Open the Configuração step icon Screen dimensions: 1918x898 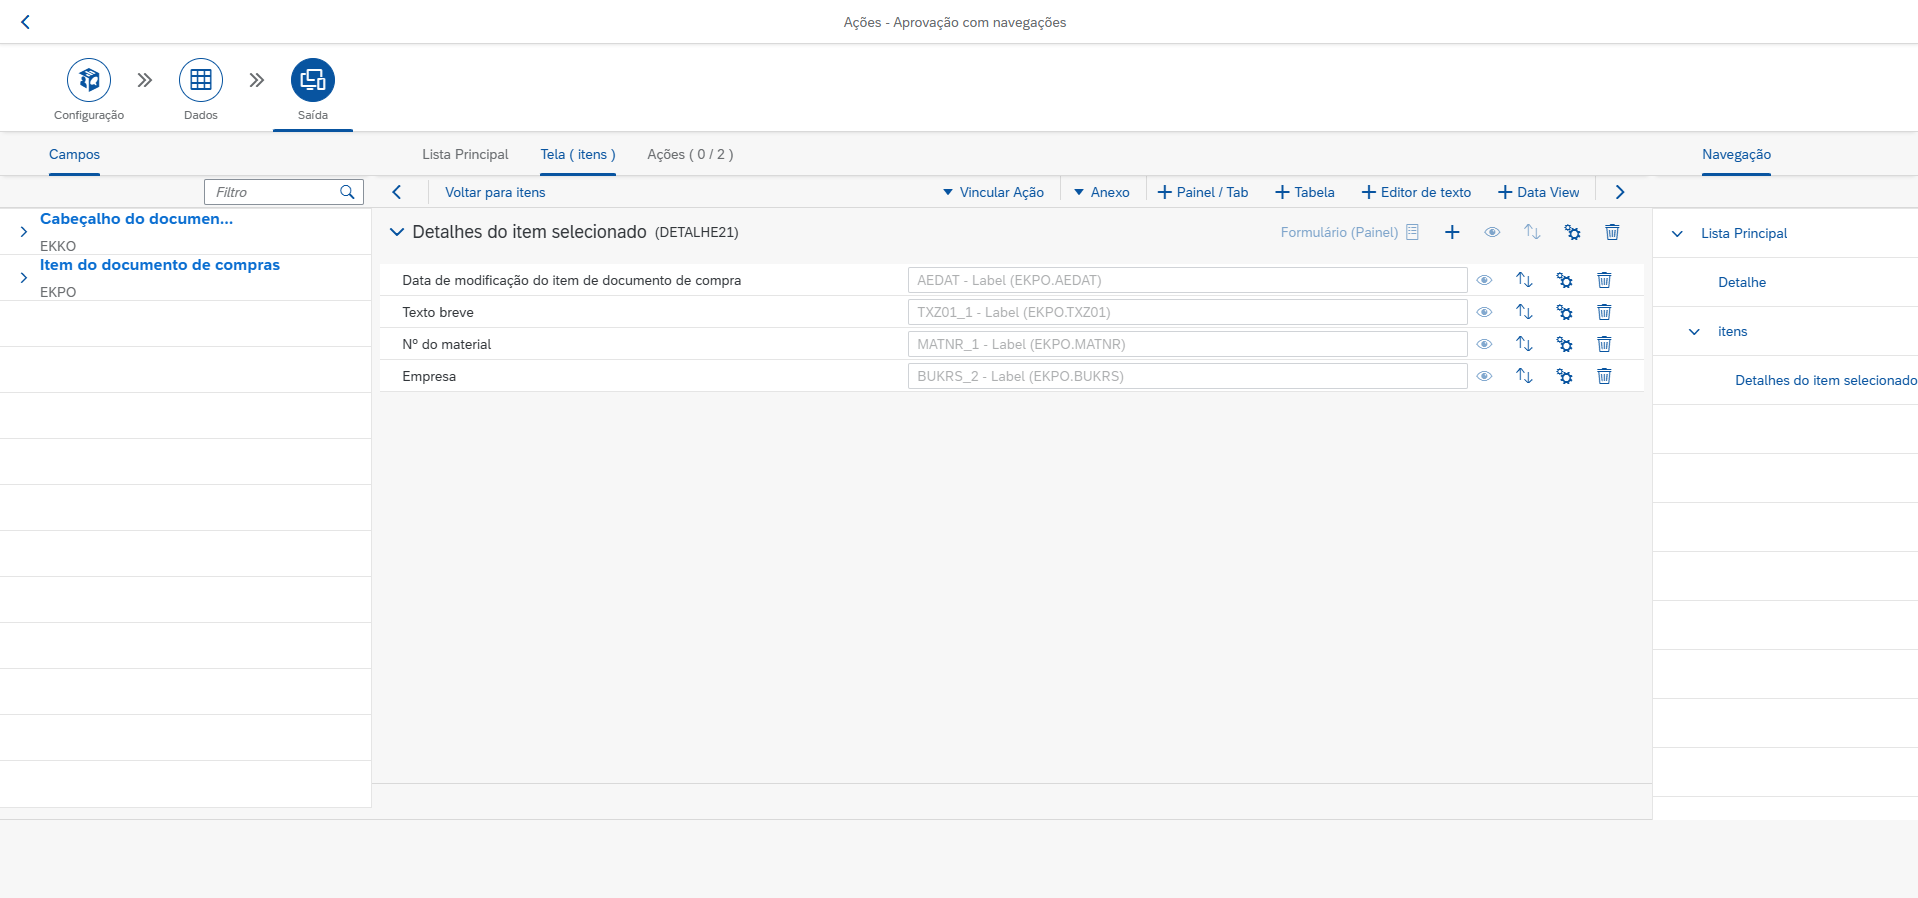tap(89, 80)
